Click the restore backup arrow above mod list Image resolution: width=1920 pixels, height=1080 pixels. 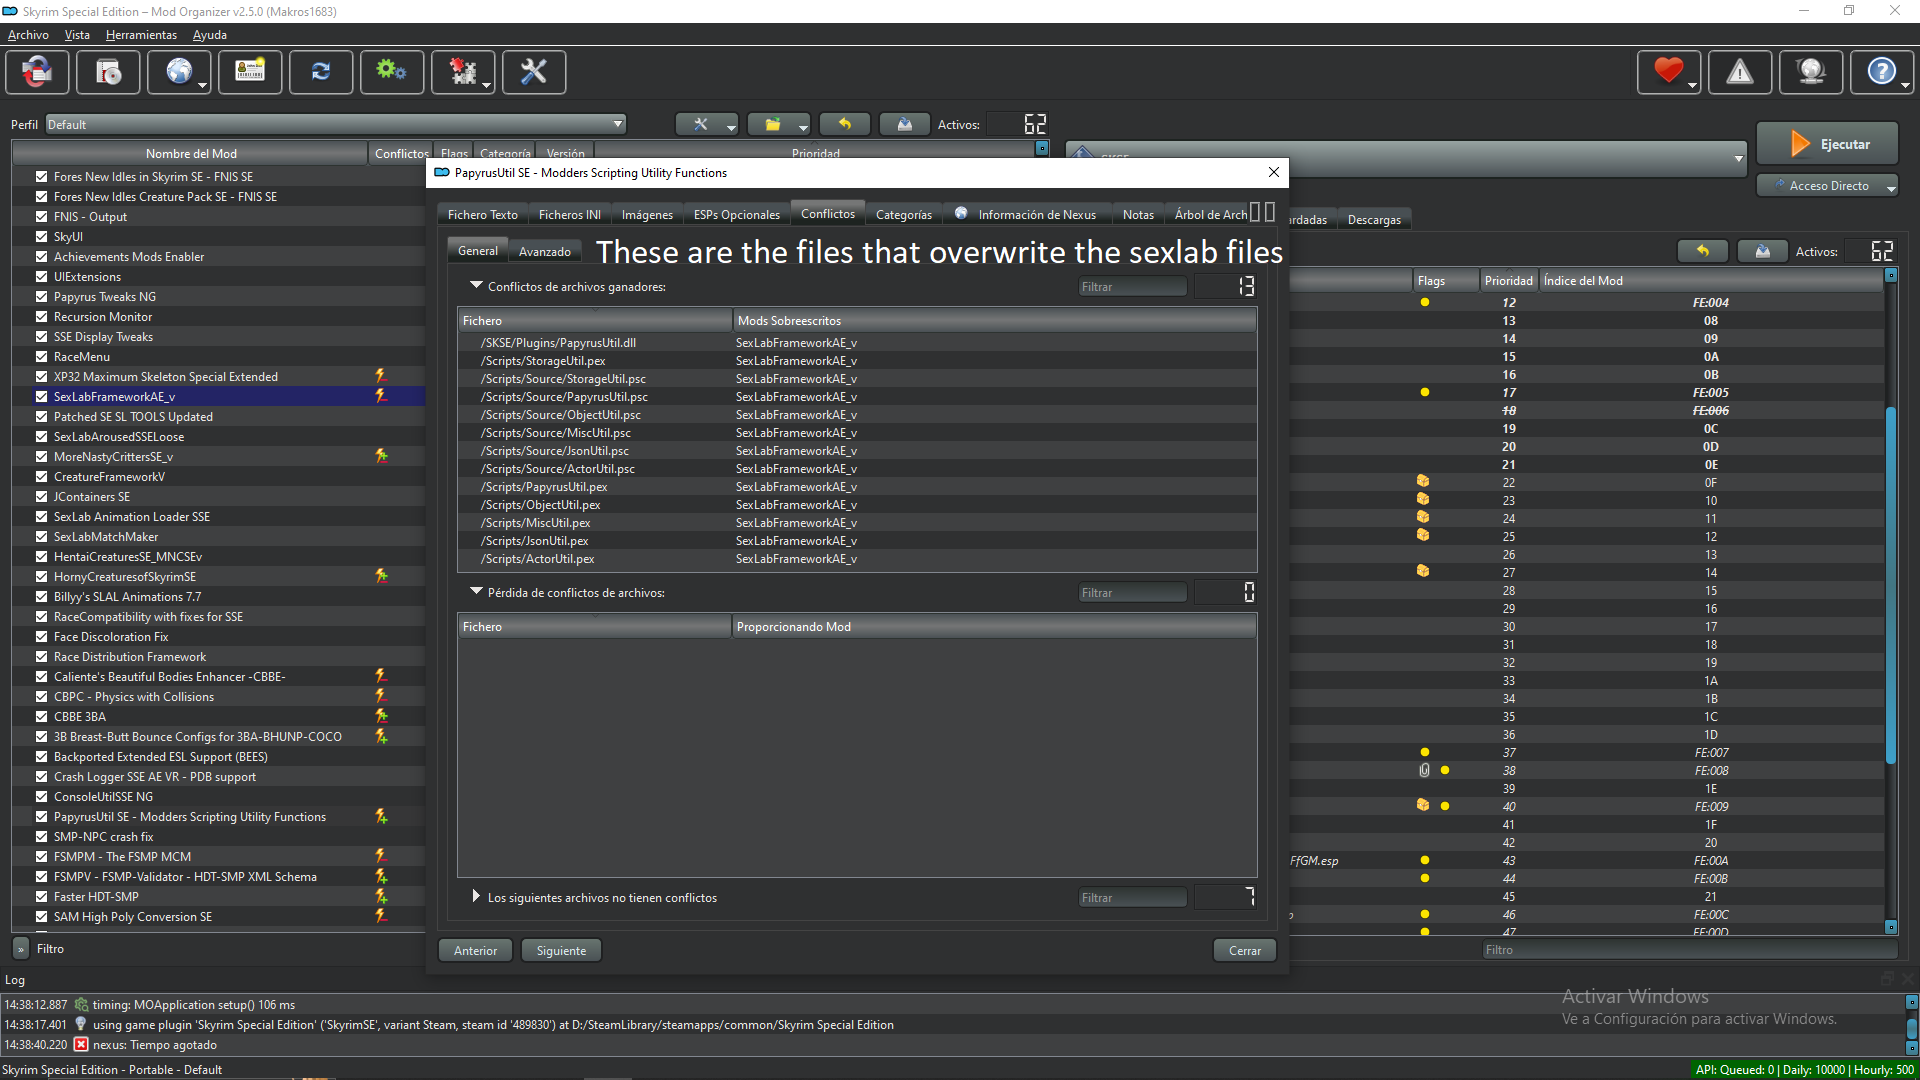(844, 124)
